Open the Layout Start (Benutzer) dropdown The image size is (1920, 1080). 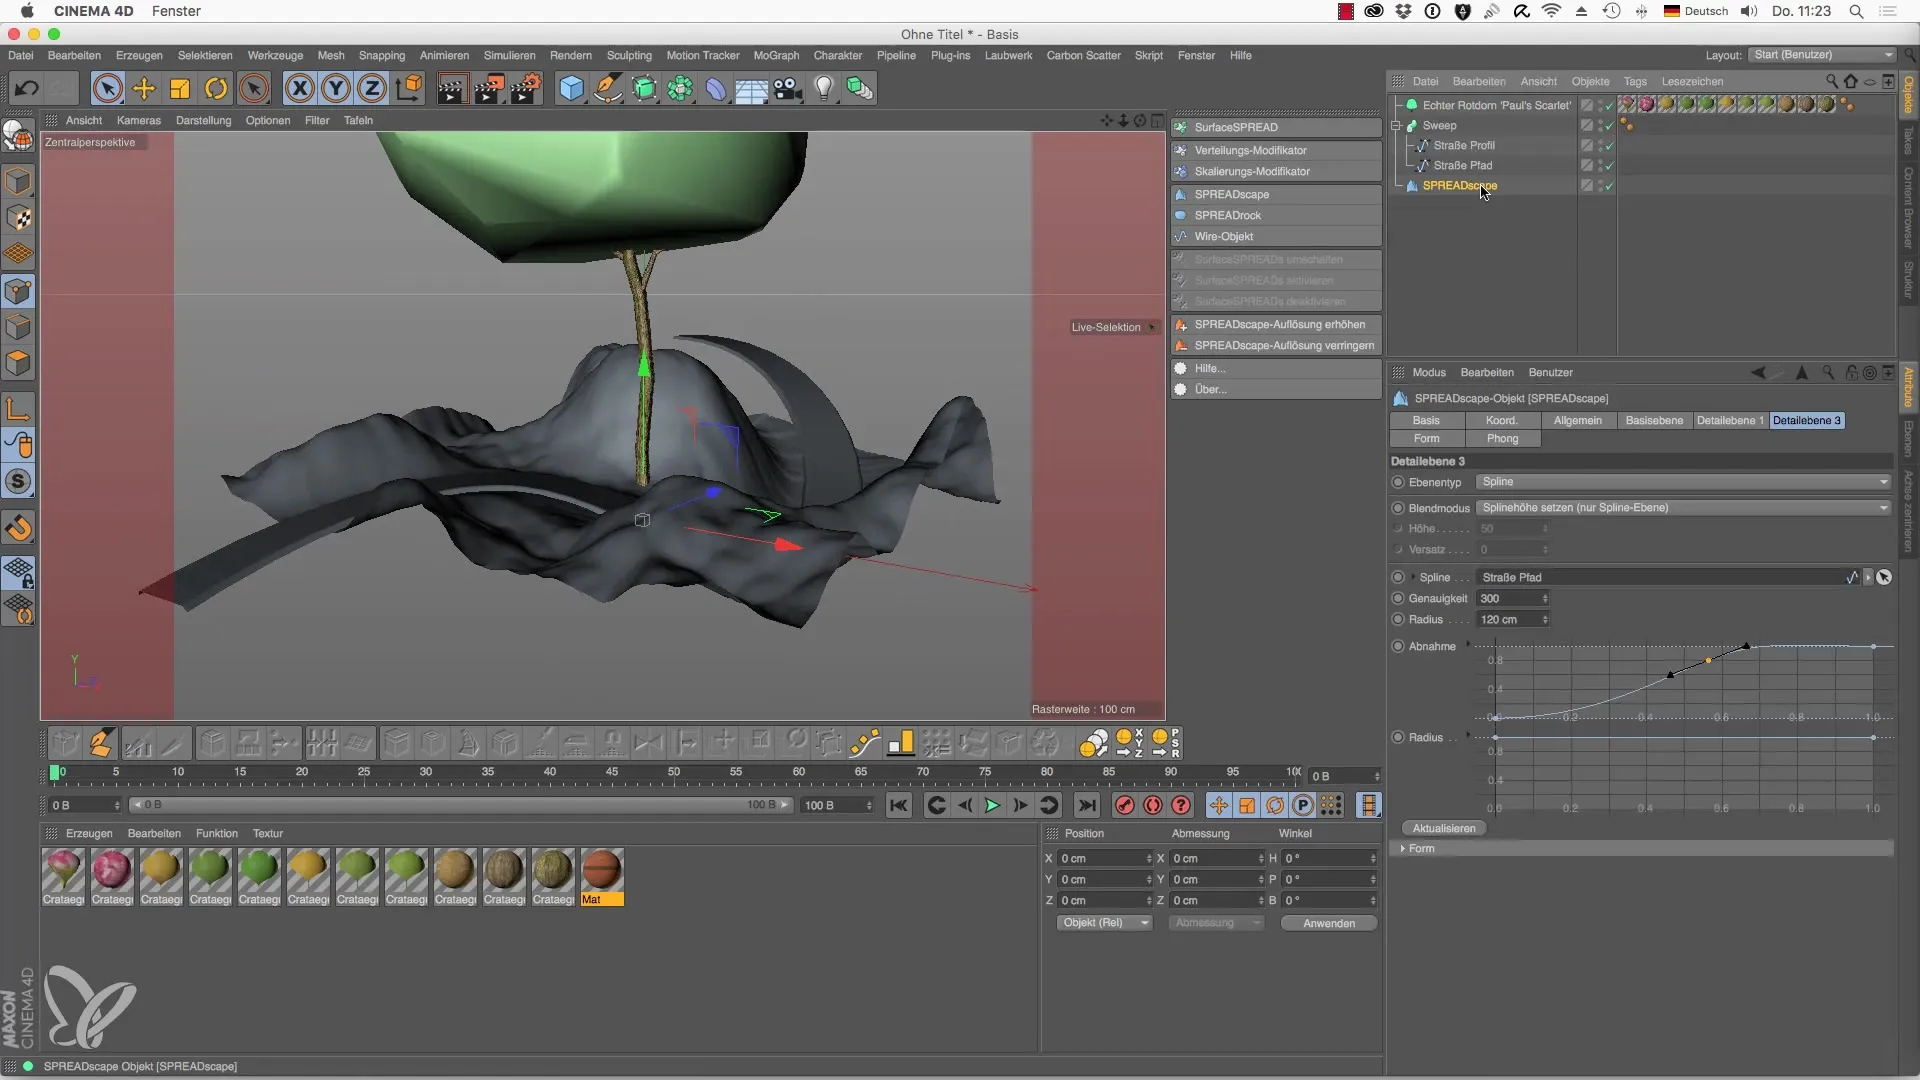[1823, 55]
